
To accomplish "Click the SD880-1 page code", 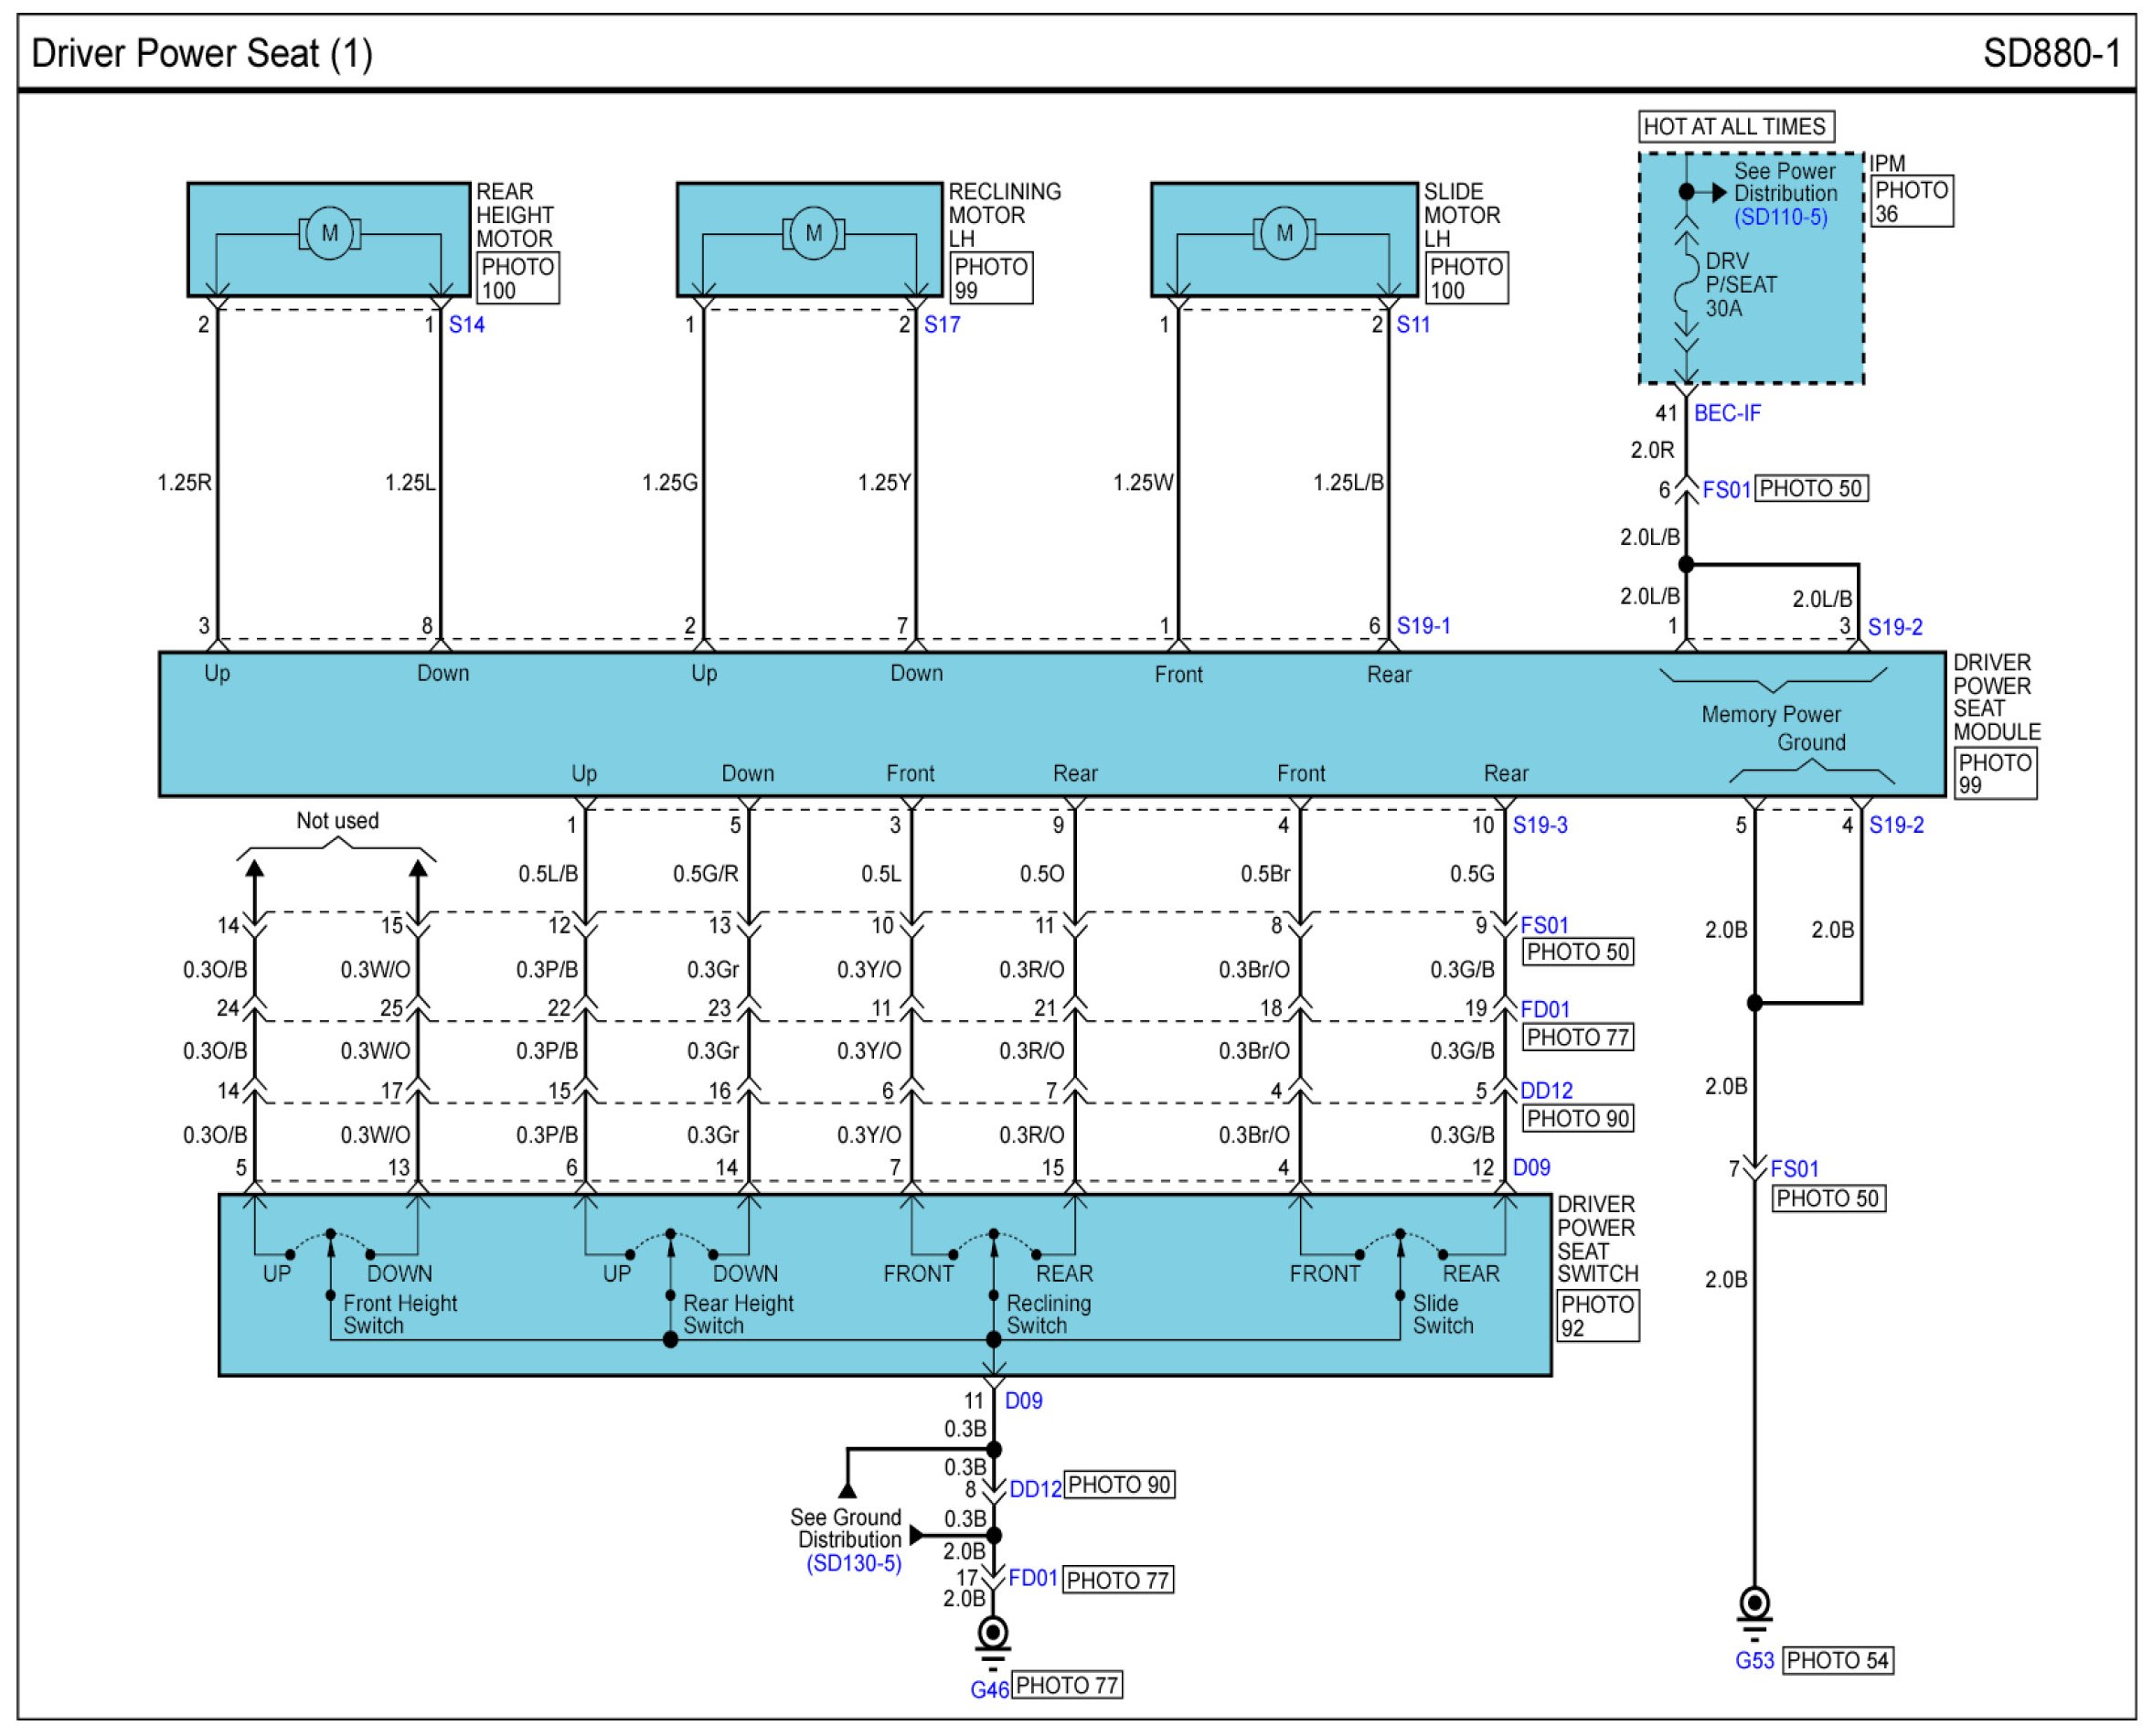I will click(x=2052, y=53).
